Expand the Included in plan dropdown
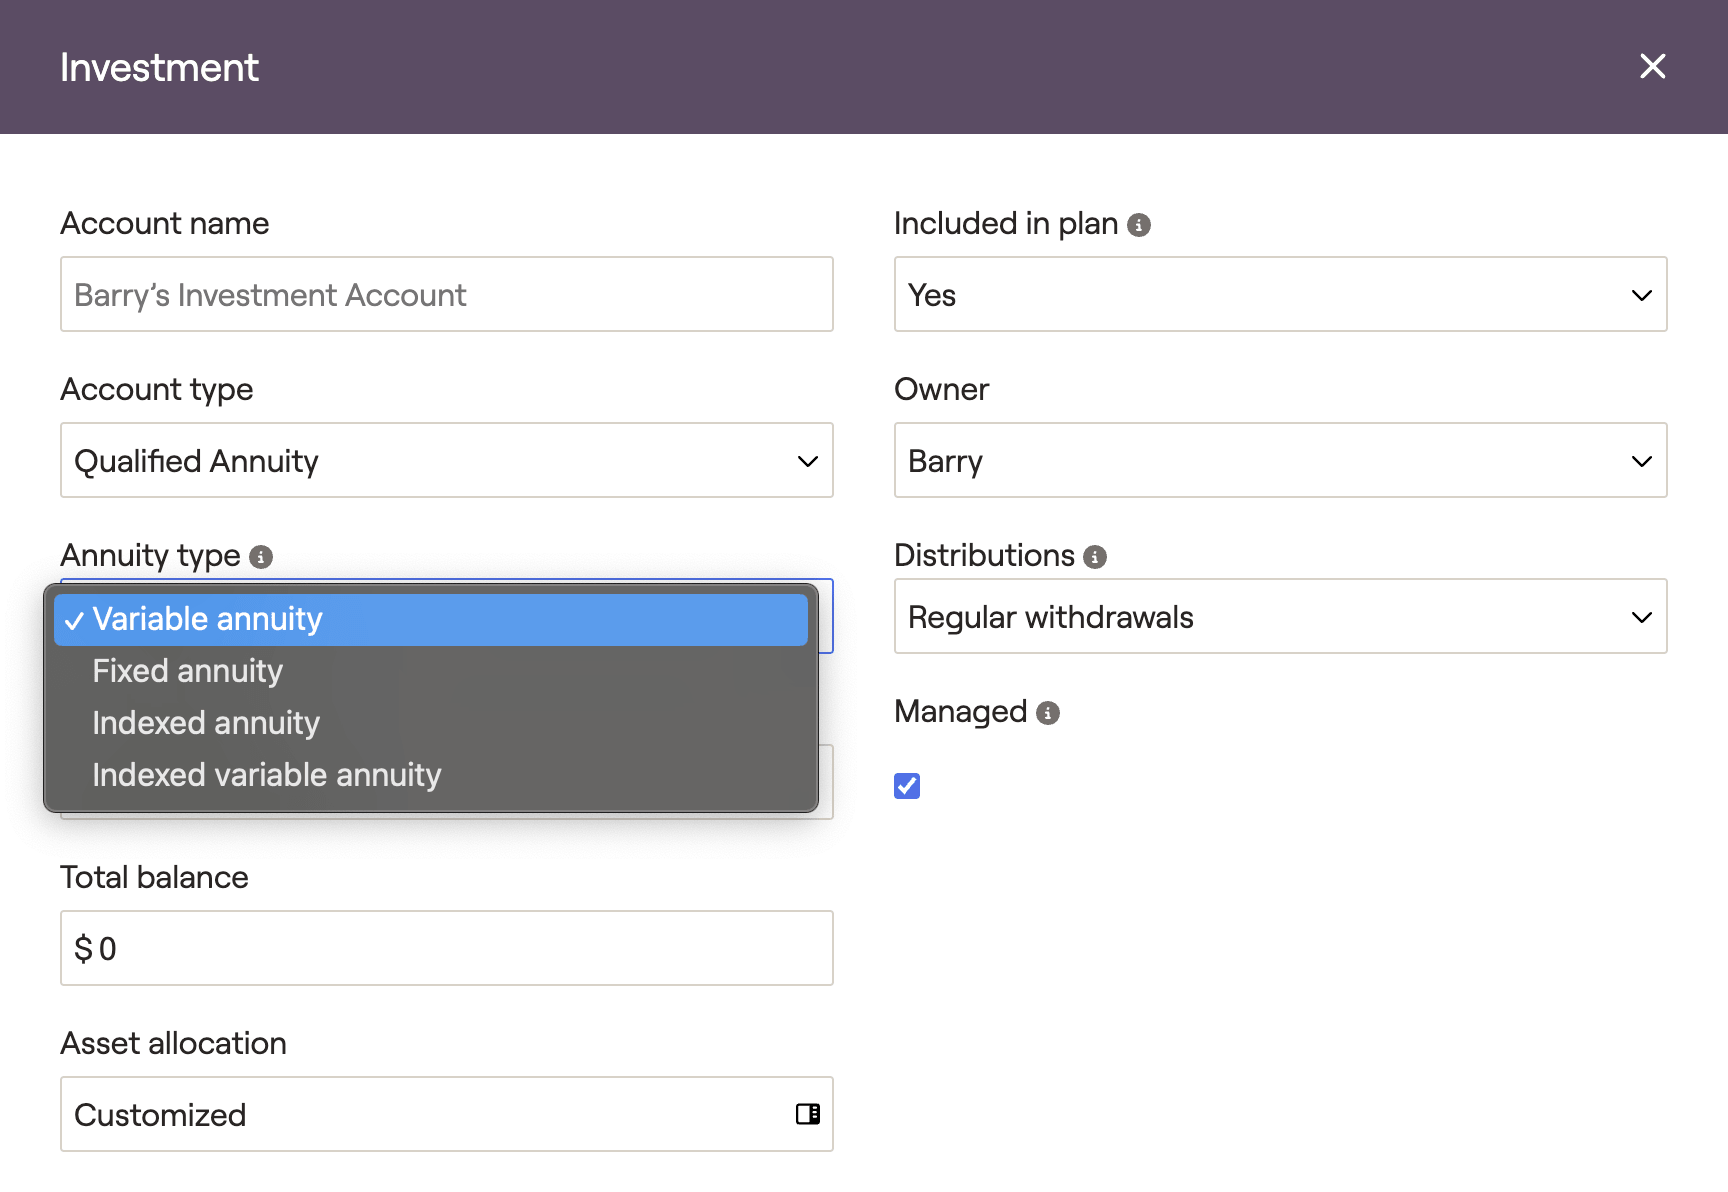Viewport: 1728px width, 1192px height. tap(1280, 294)
